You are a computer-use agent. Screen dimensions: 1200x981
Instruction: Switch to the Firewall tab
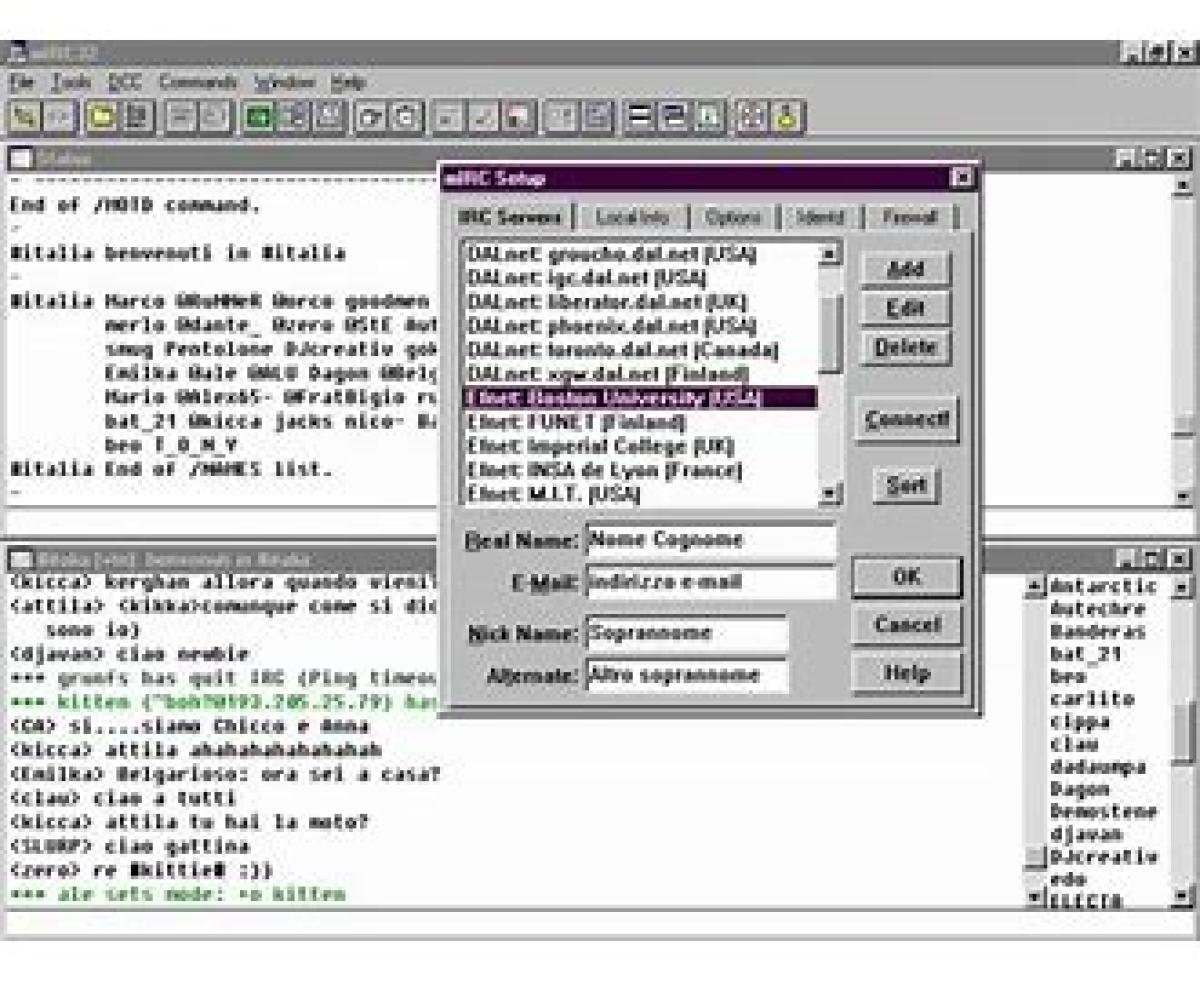click(x=910, y=217)
